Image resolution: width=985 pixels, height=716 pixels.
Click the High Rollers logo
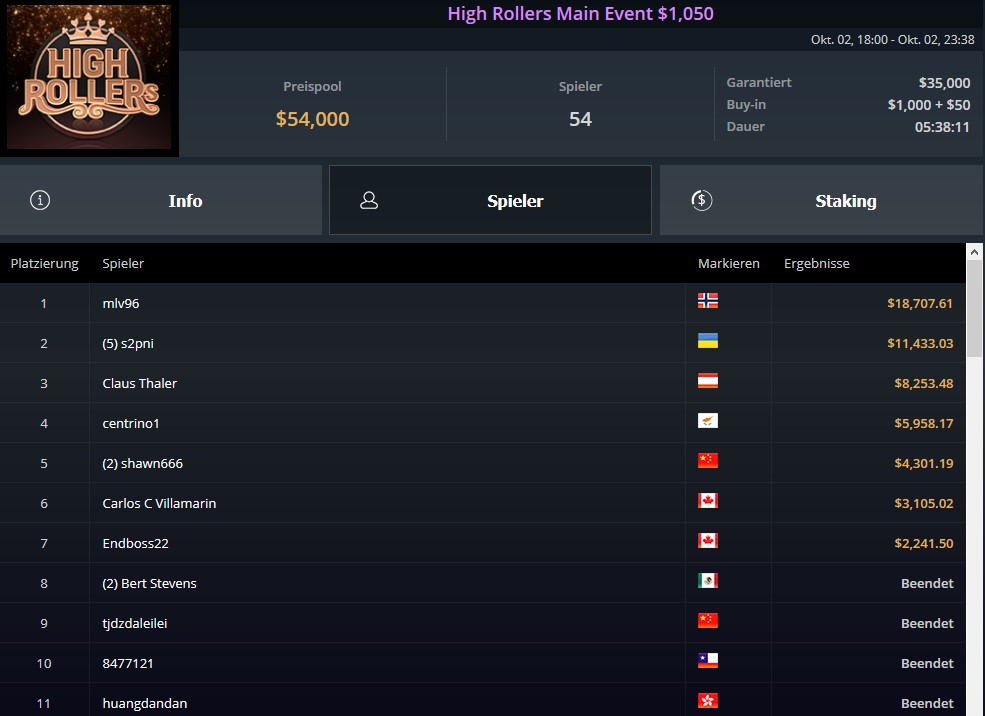pos(89,77)
